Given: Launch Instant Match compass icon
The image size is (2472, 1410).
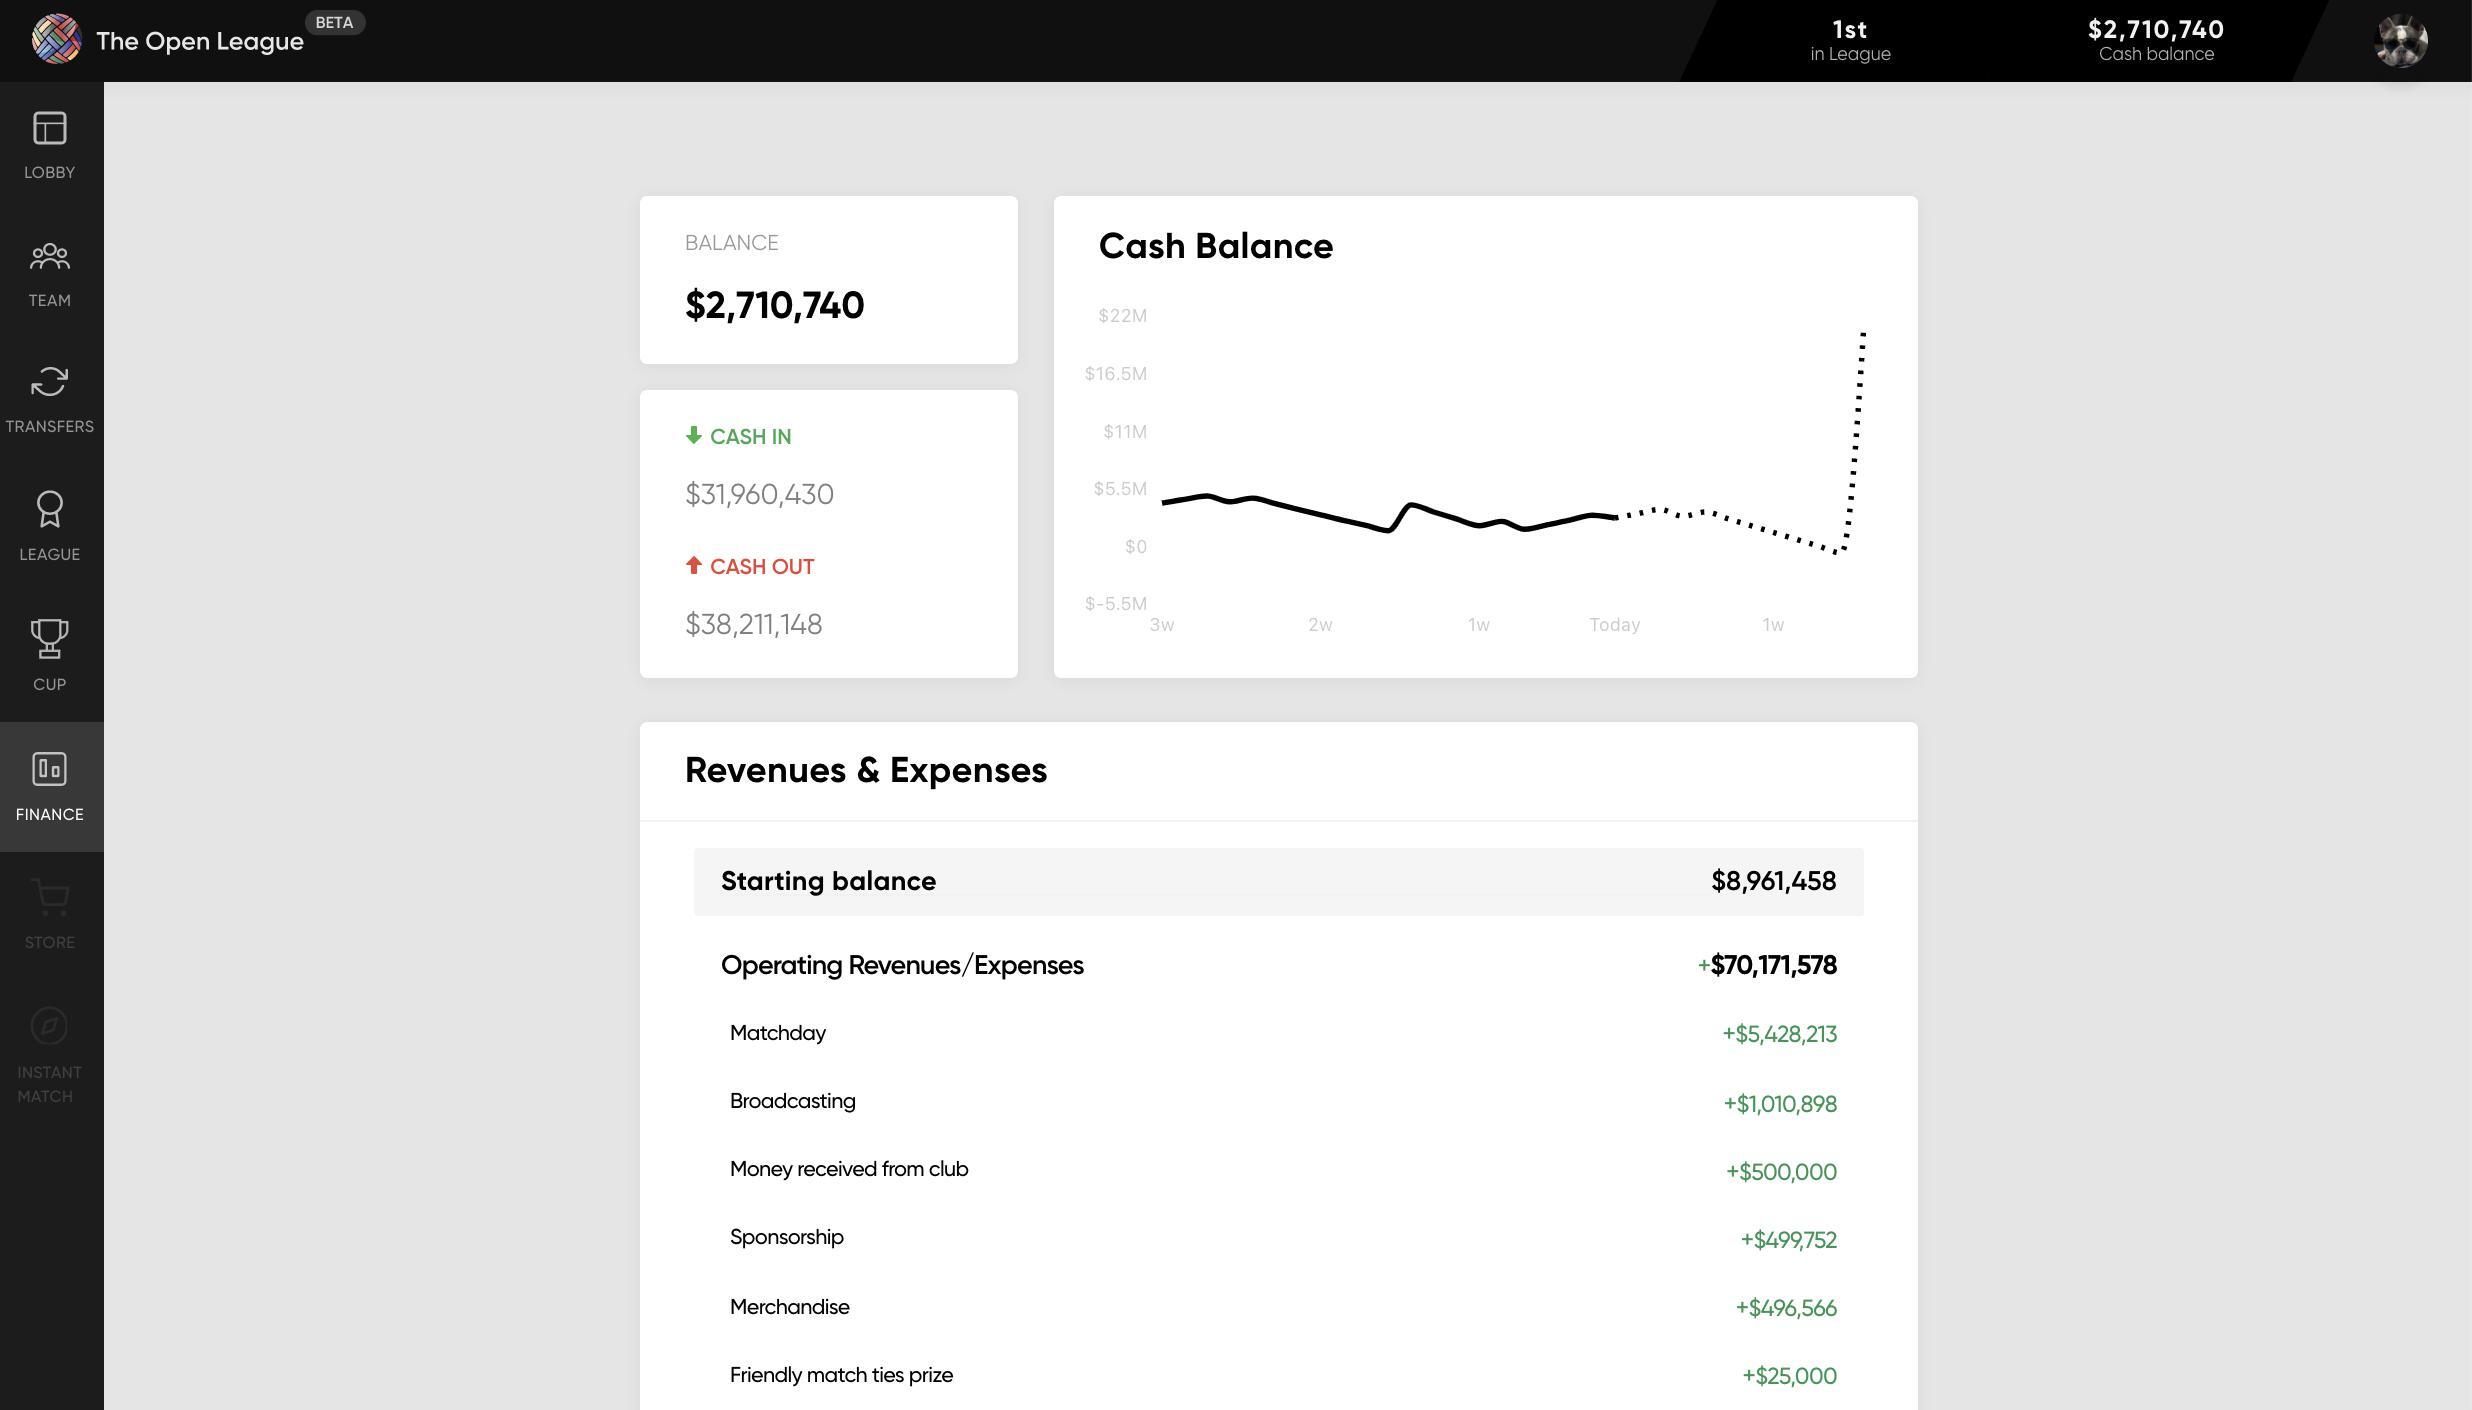Looking at the screenshot, I should click(49, 1026).
